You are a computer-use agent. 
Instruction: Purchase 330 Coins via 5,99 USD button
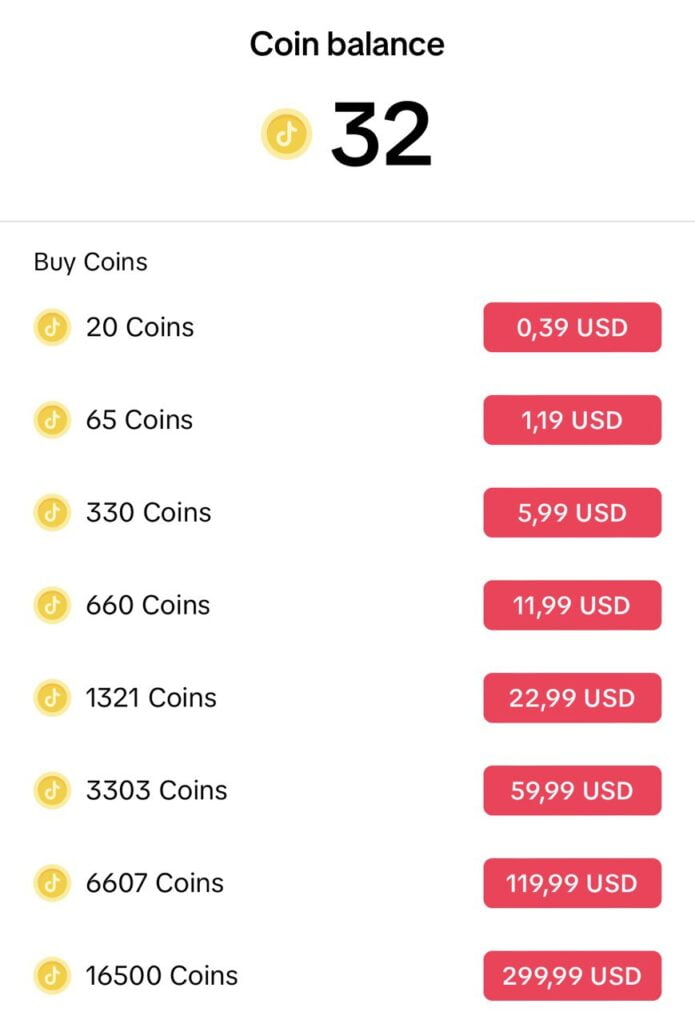tap(572, 513)
